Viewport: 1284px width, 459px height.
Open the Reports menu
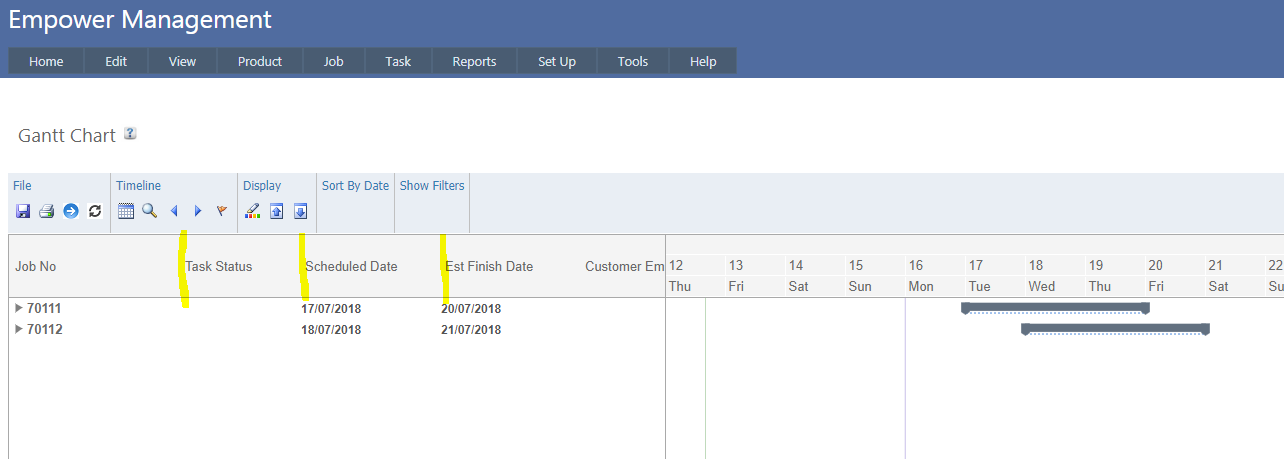tap(474, 61)
